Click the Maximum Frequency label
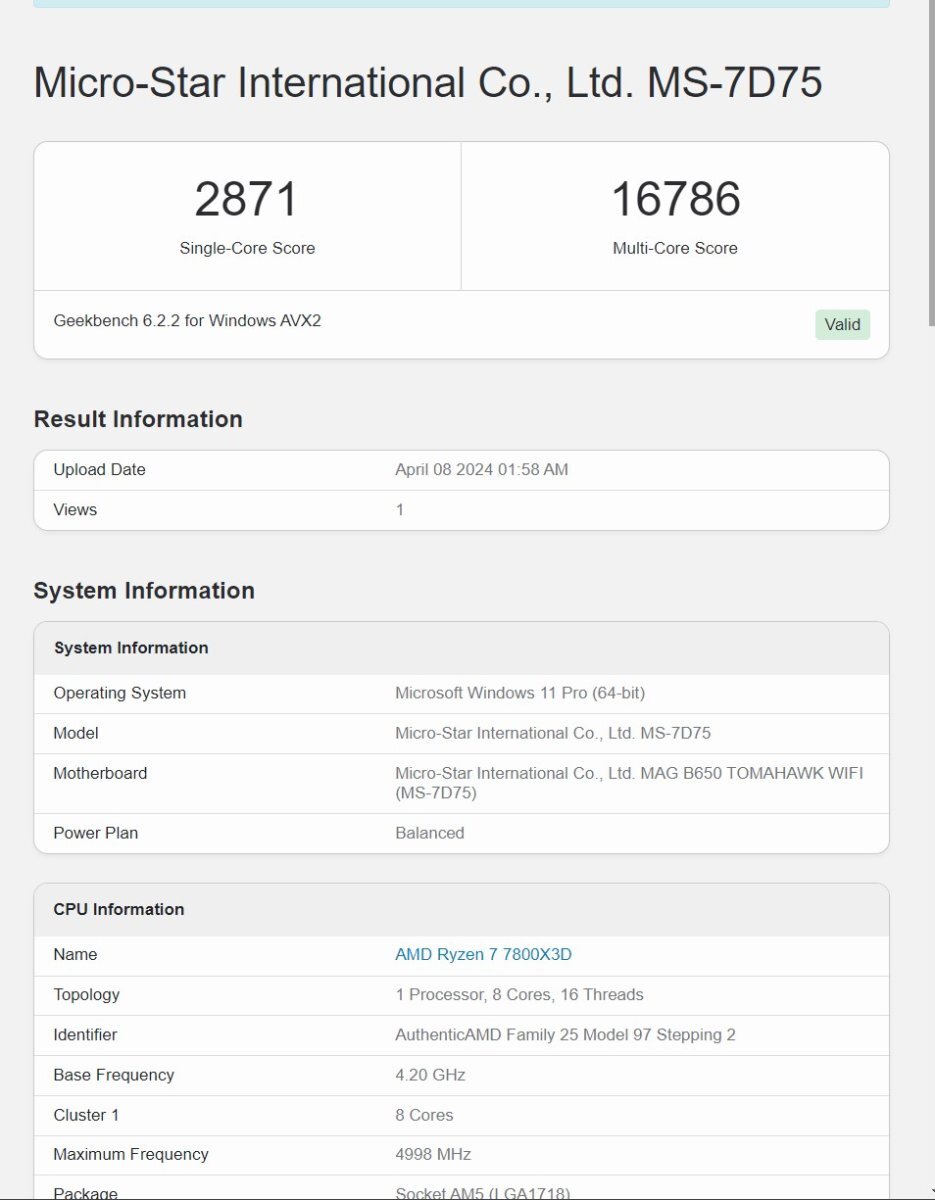The height and width of the screenshot is (1200, 935). (x=131, y=1154)
